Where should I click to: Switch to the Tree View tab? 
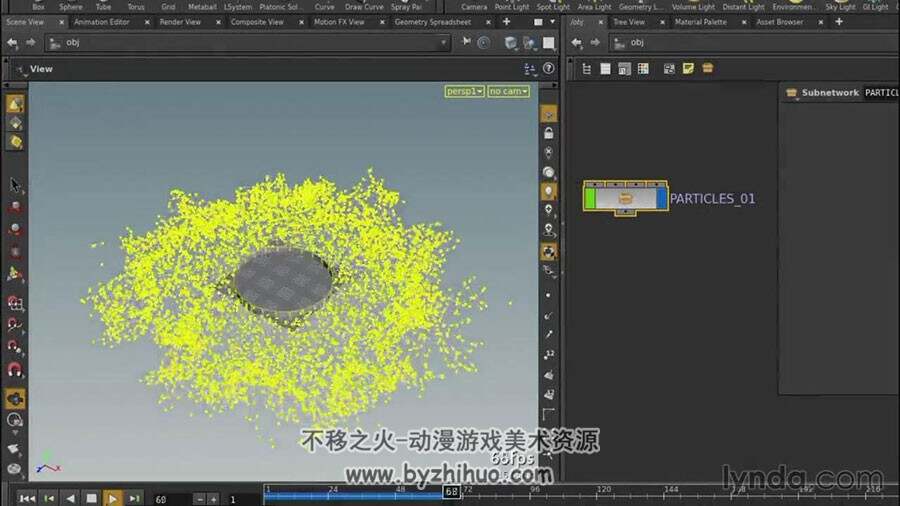coord(629,22)
